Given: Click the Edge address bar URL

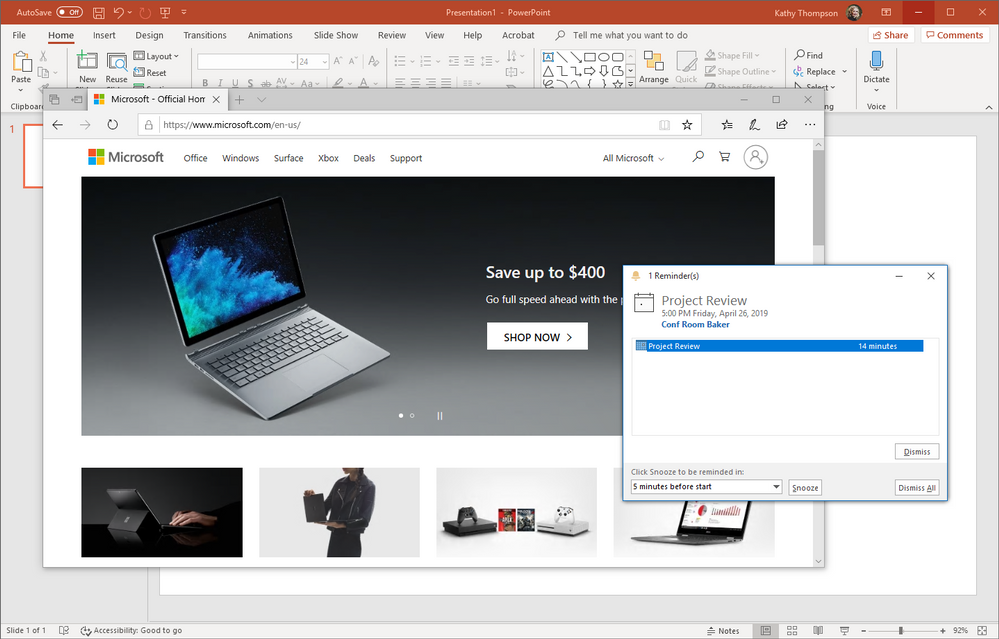Looking at the screenshot, I should pyautogui.click(x=232, y=125).
